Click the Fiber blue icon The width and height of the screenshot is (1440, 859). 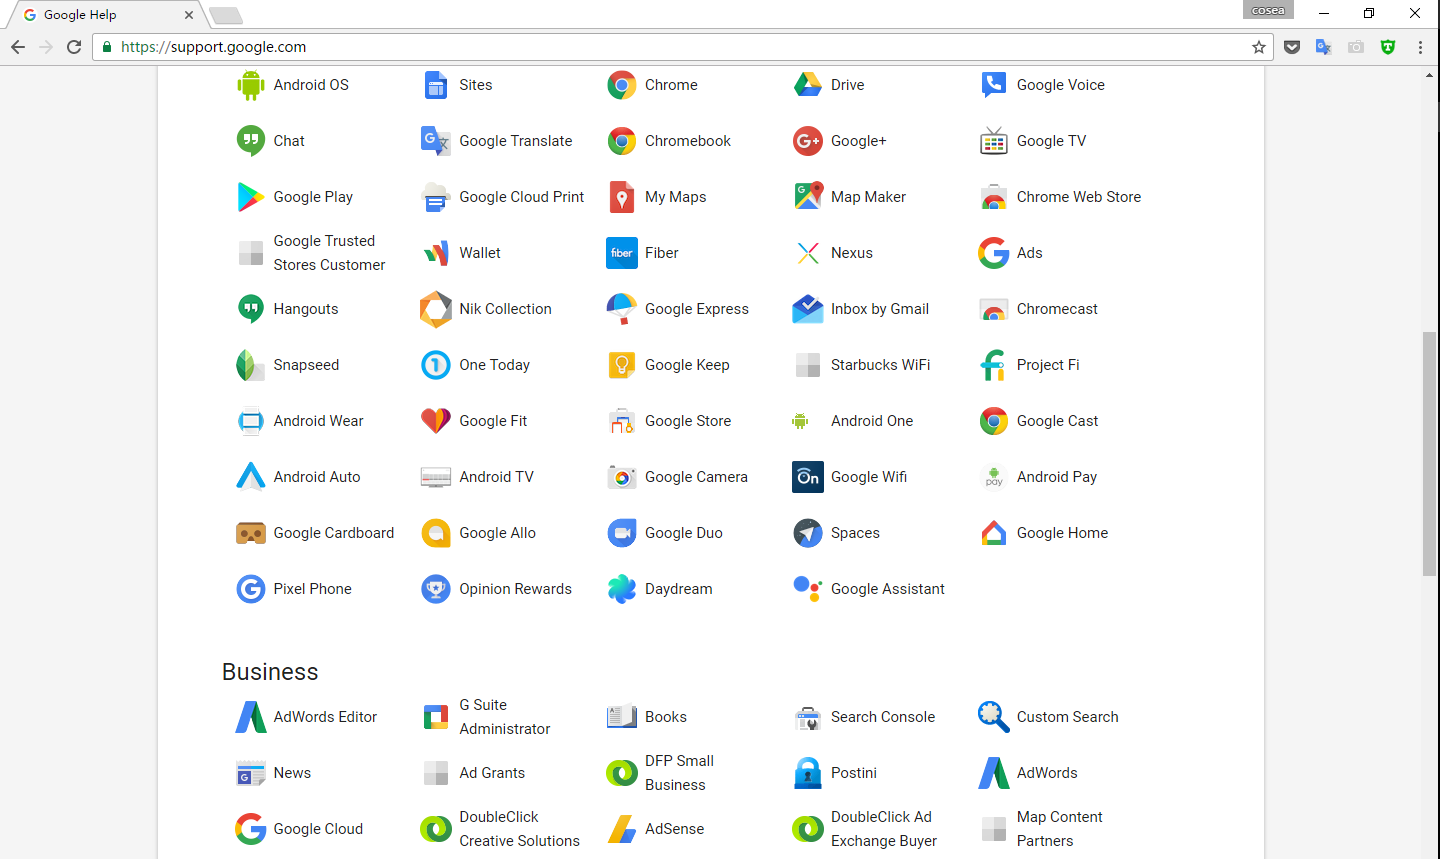622,253
